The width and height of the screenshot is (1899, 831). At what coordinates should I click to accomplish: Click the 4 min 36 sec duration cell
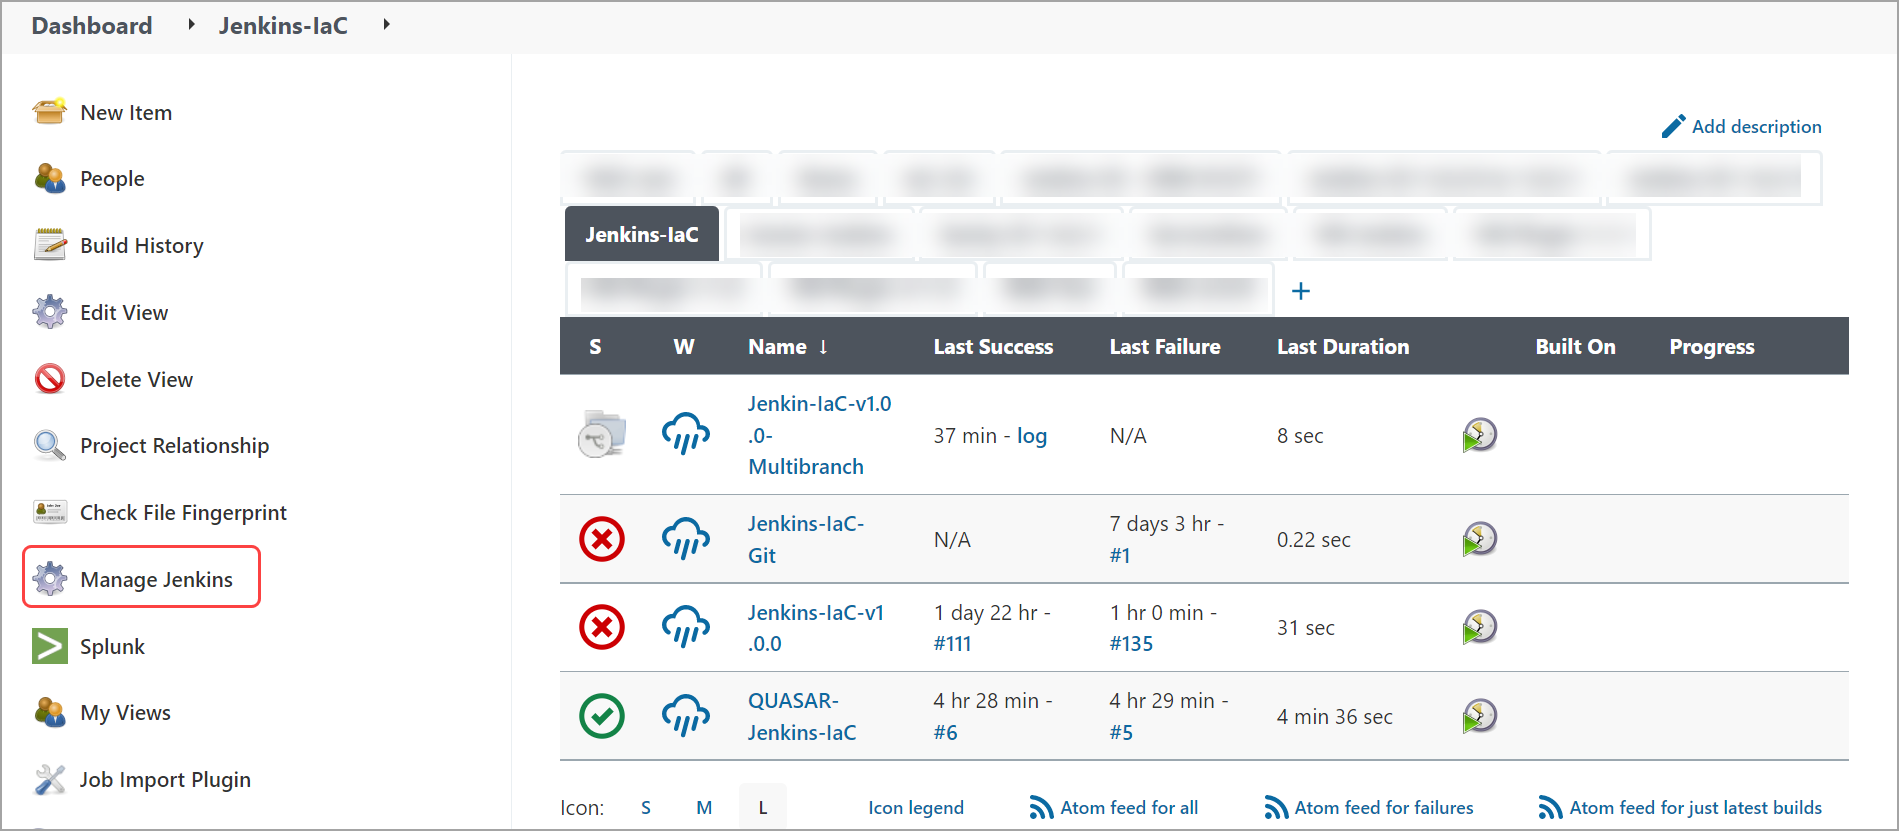tap(1334, 716)
